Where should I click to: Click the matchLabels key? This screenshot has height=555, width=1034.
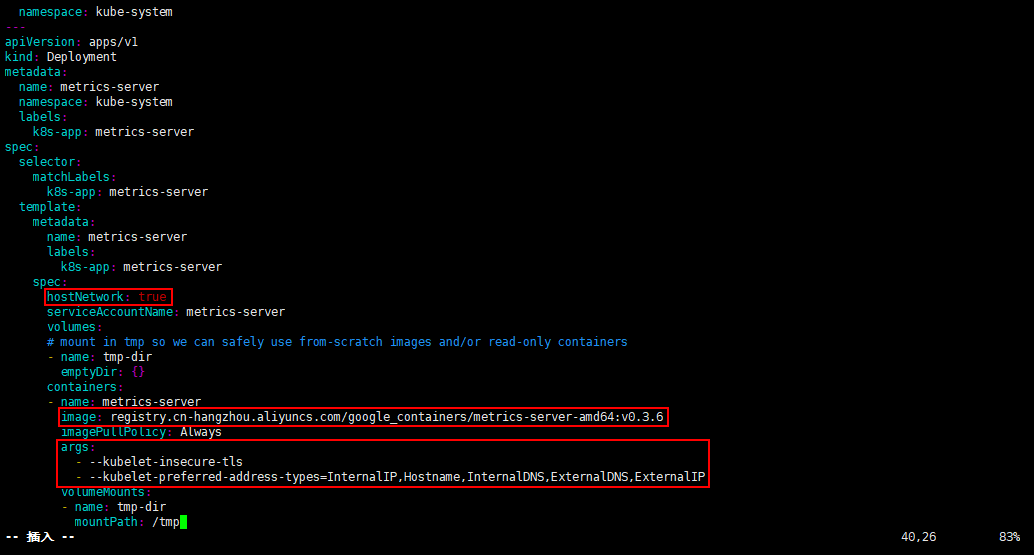point(71,177)
